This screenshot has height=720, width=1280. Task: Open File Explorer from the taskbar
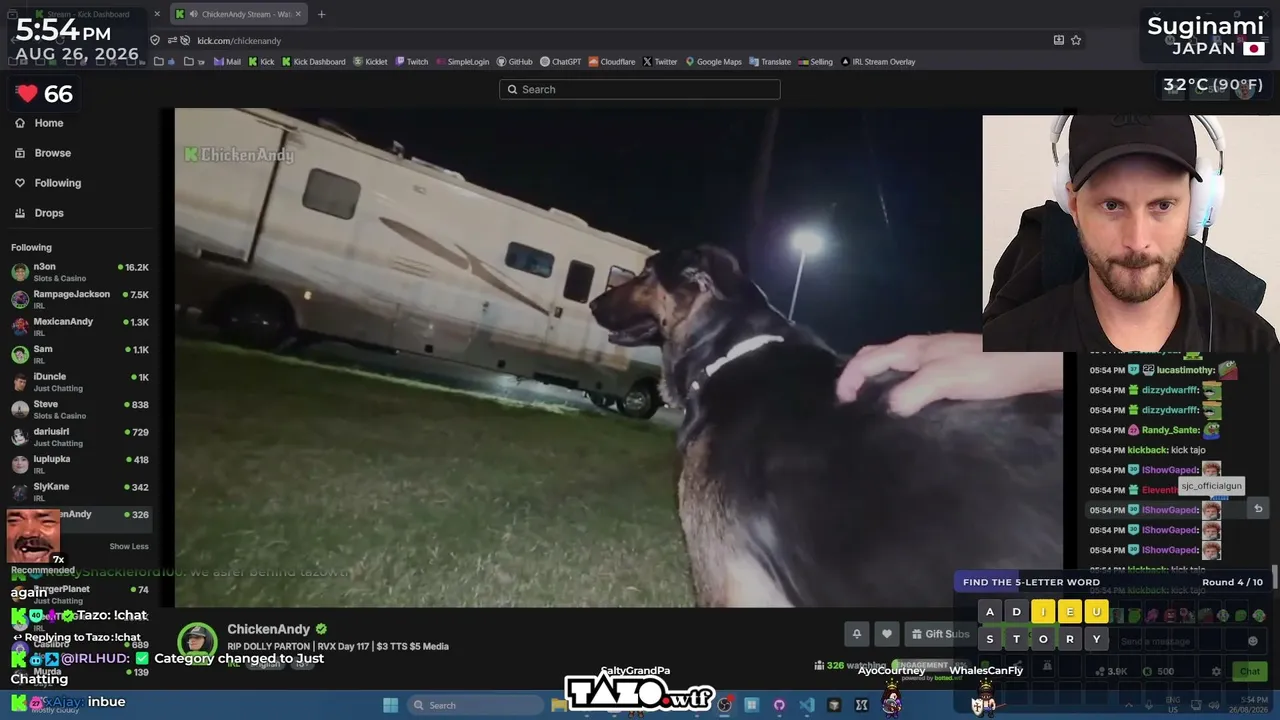pos(559,705)
